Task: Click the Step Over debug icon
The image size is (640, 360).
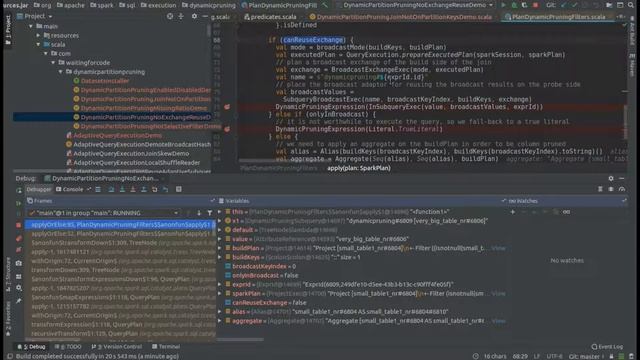Action: (x=111, y=189)
